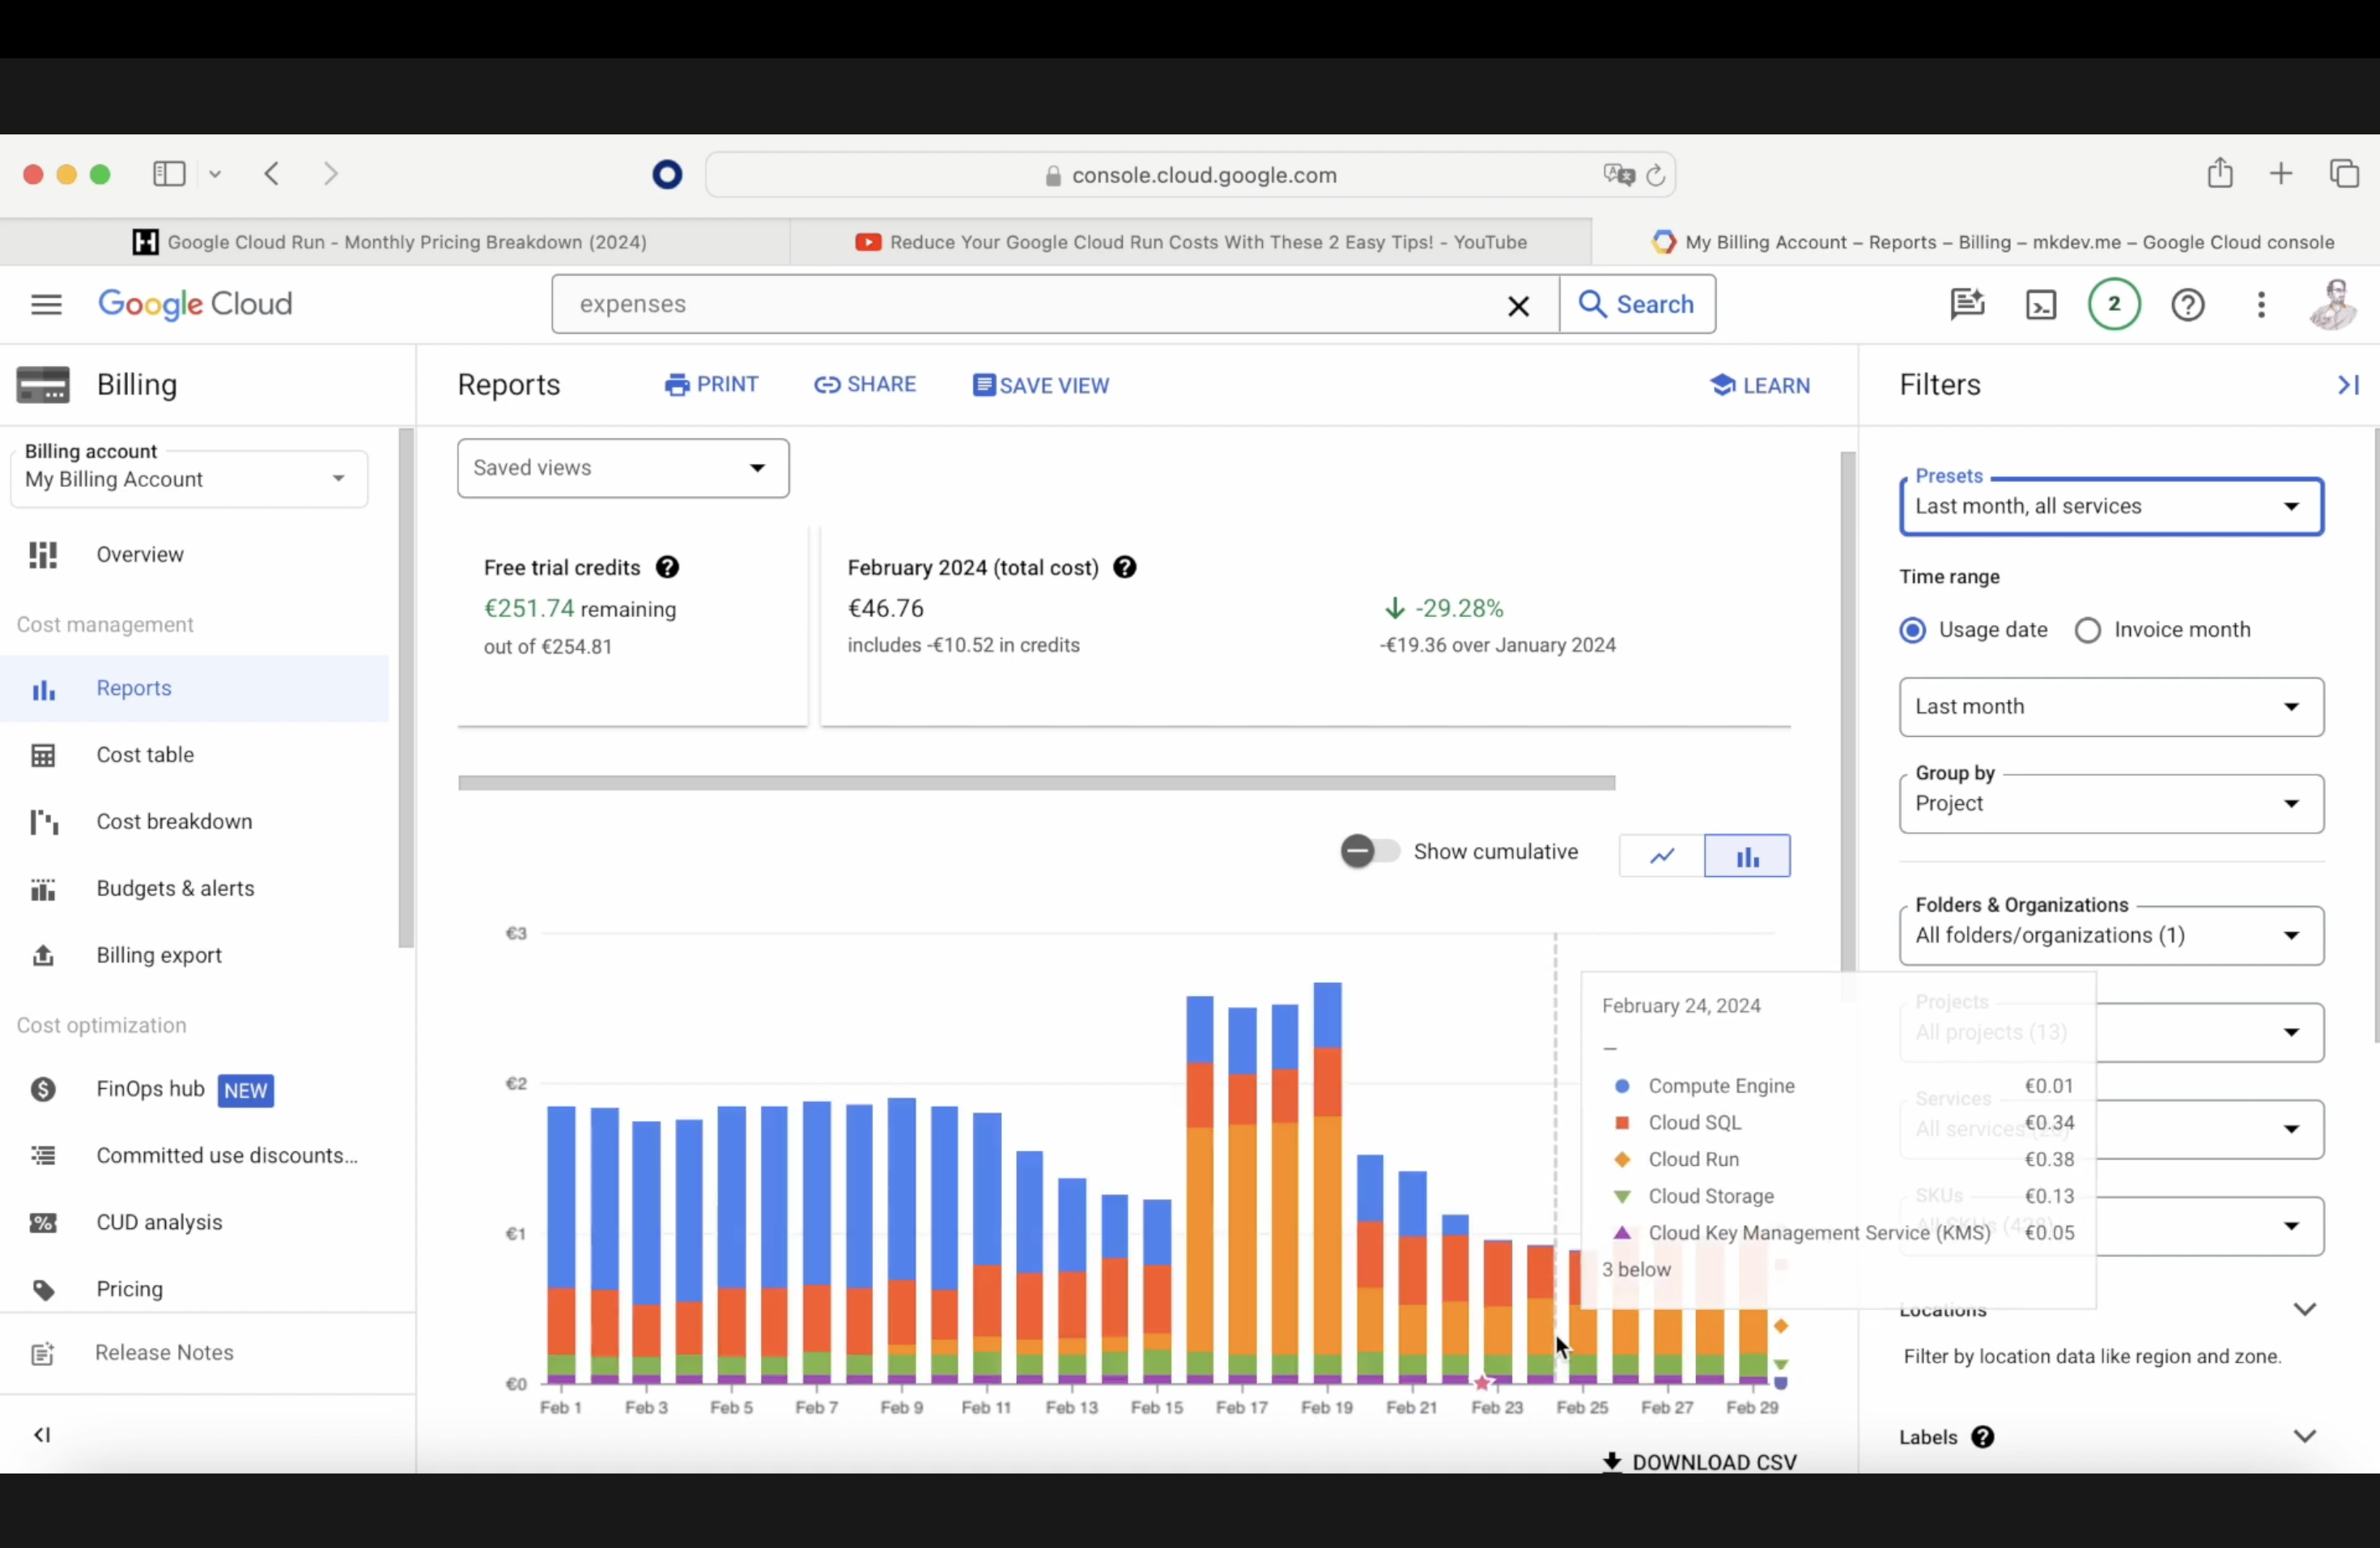Clear the search field with X icon
The height and width of the screenshot is (1548, 2380).
[x=1518, y=306]
